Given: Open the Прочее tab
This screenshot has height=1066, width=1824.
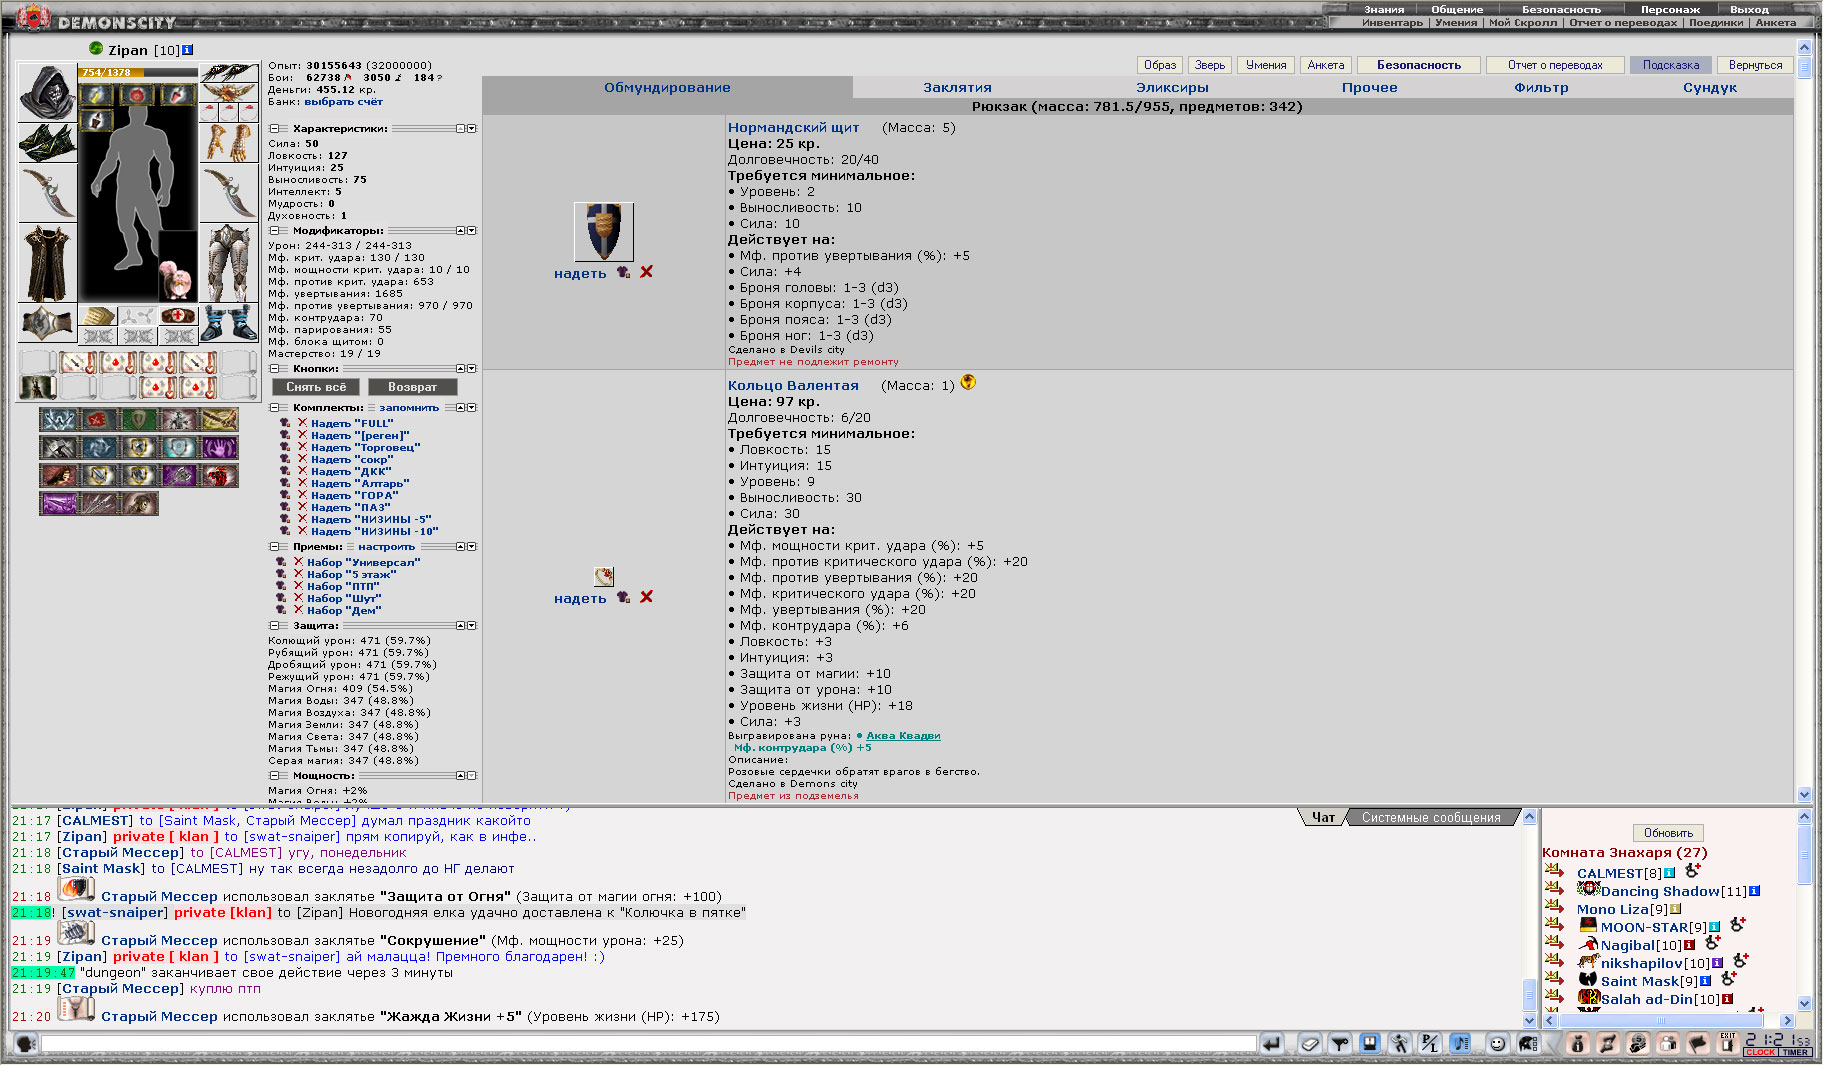Looking at the screenshot, I should 1369,88.
